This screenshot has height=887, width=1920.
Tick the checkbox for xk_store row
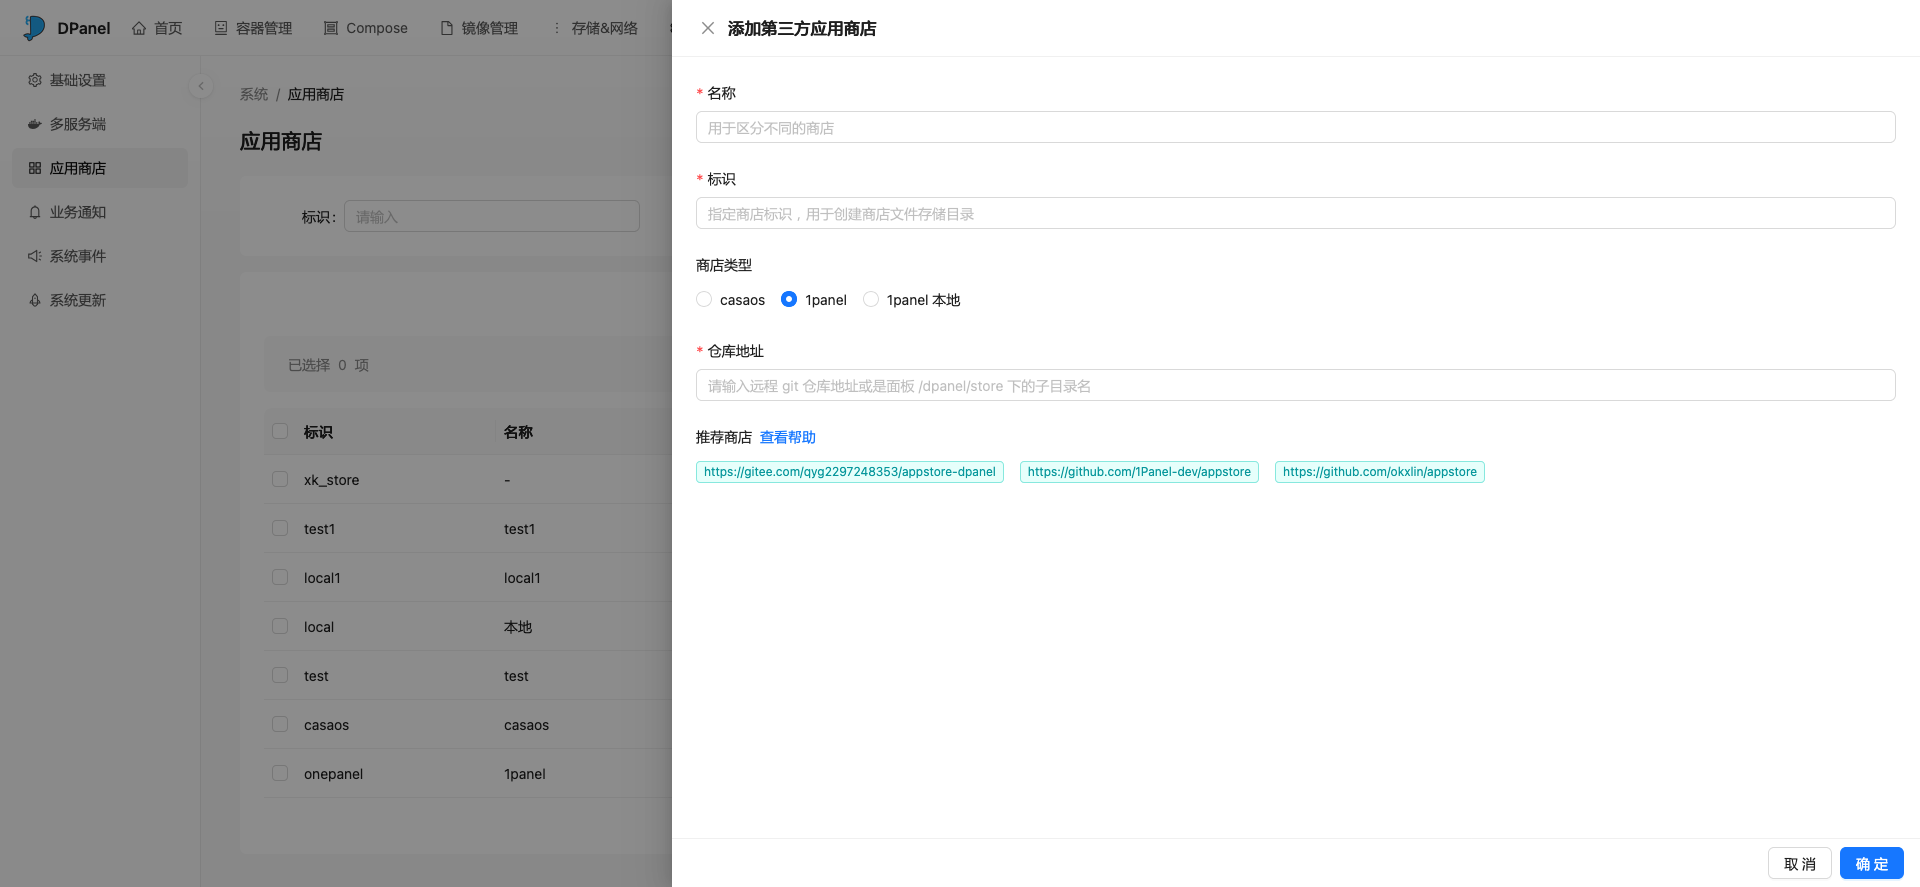[280, 479]
